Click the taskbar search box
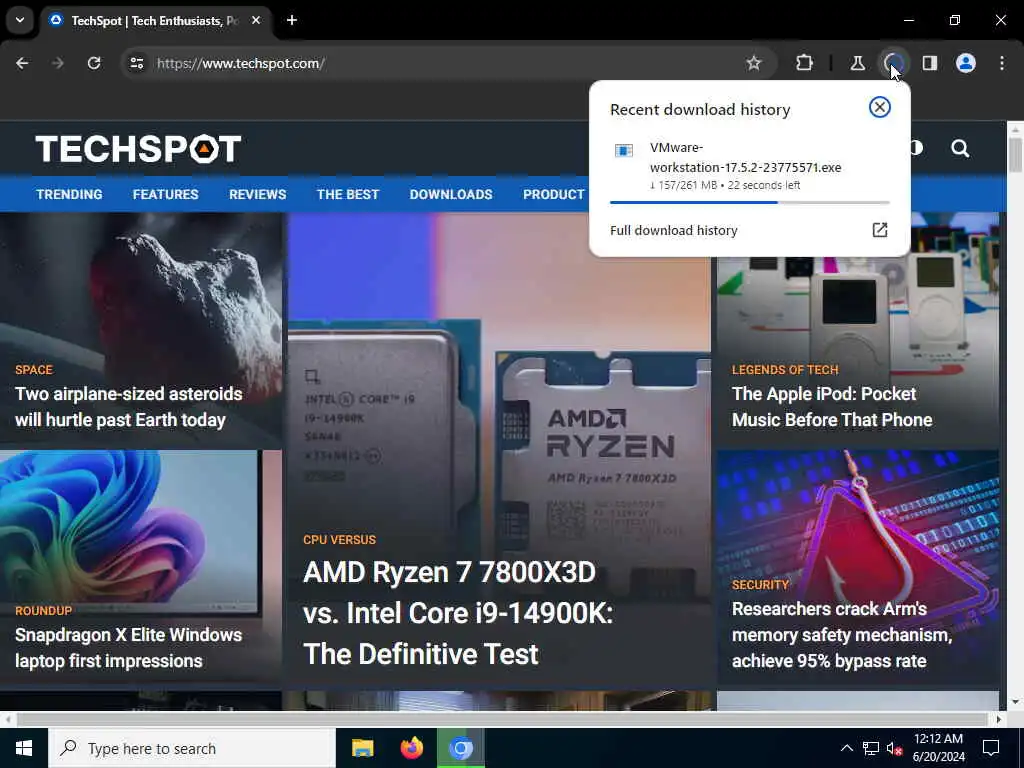The height and width of the screenshot is (768, 1024). [x=191, y=748]
